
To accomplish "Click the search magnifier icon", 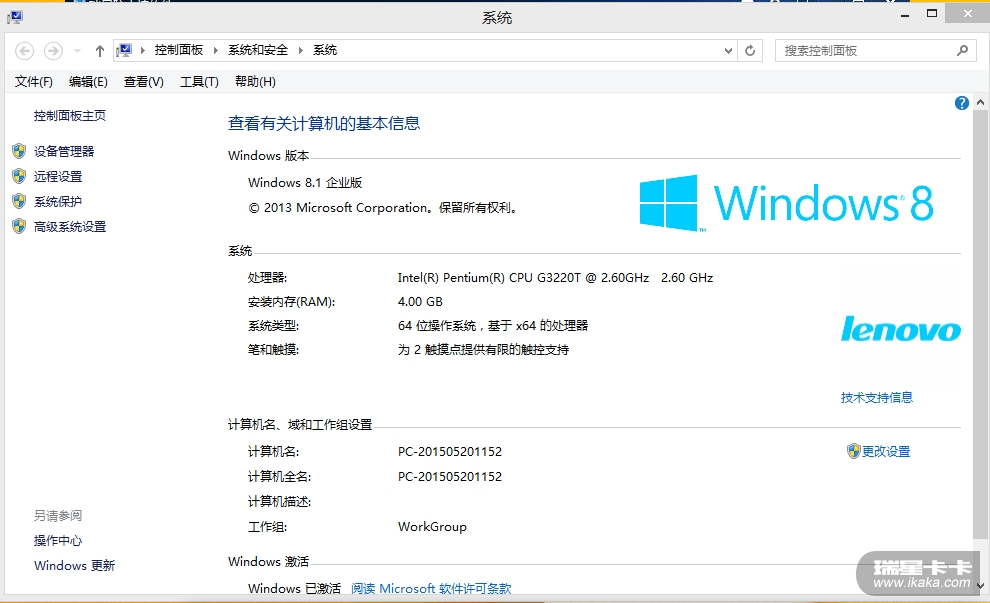I will coord(962,51).
